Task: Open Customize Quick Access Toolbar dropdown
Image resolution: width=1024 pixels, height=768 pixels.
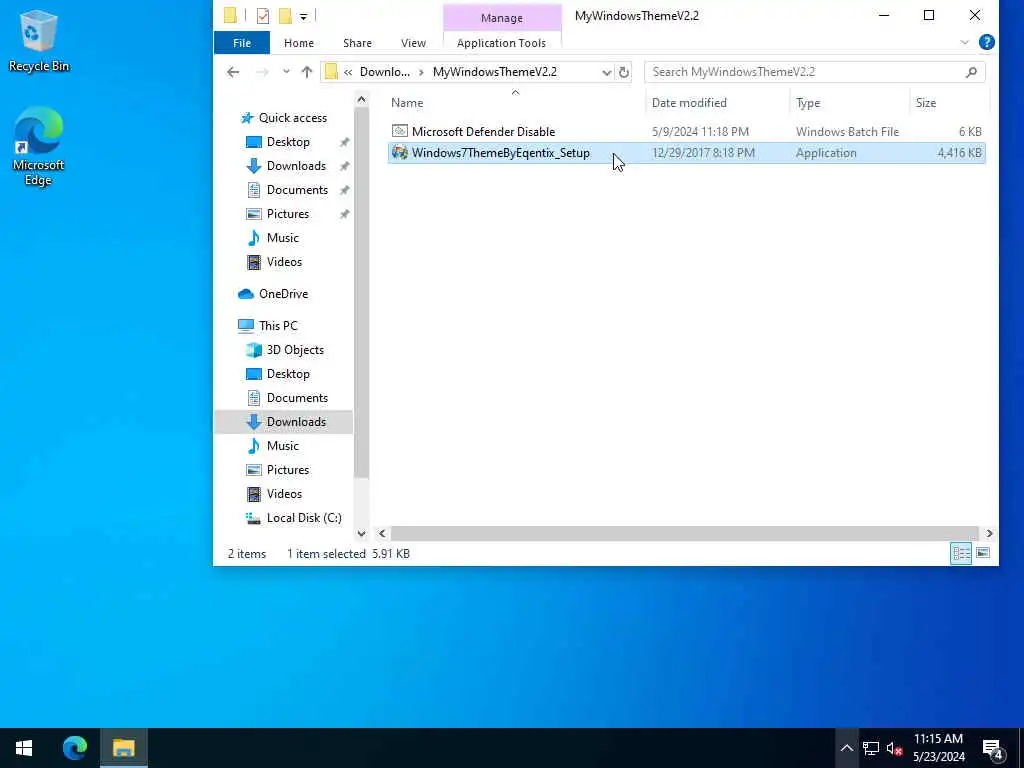Action: tap(303, 16)
